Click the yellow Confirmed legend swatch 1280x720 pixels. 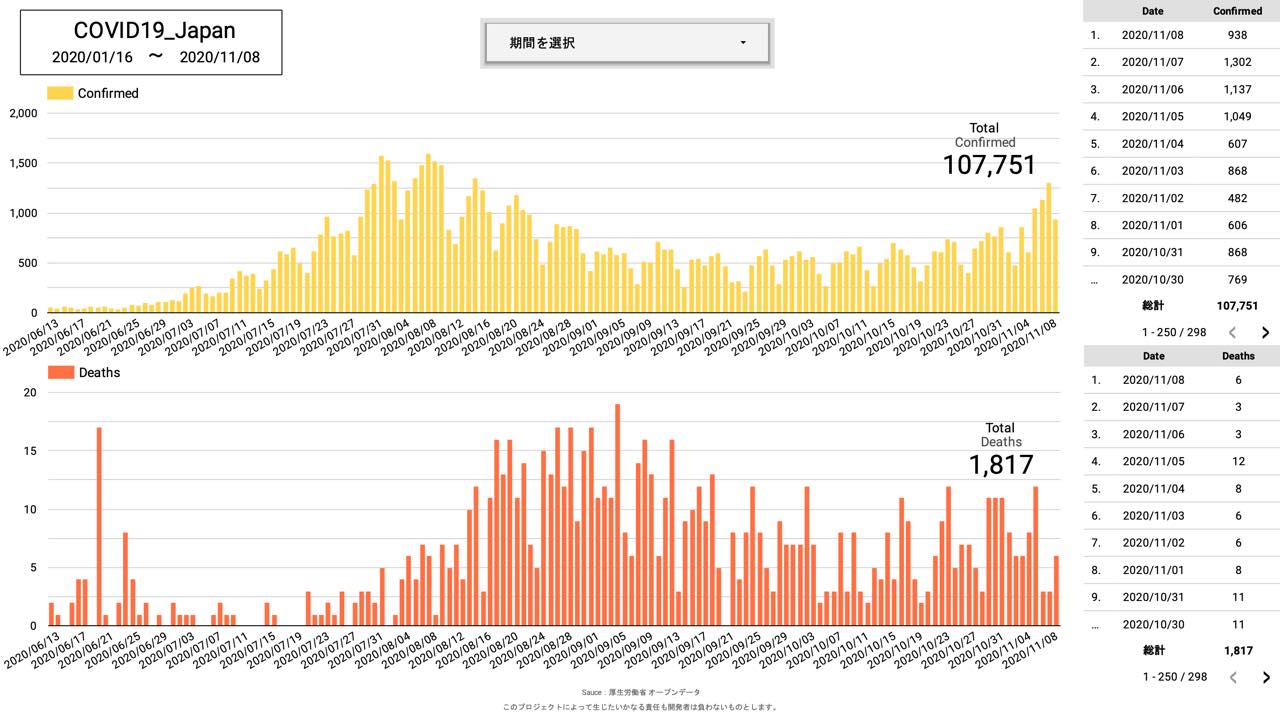click(x=60, y=93)
